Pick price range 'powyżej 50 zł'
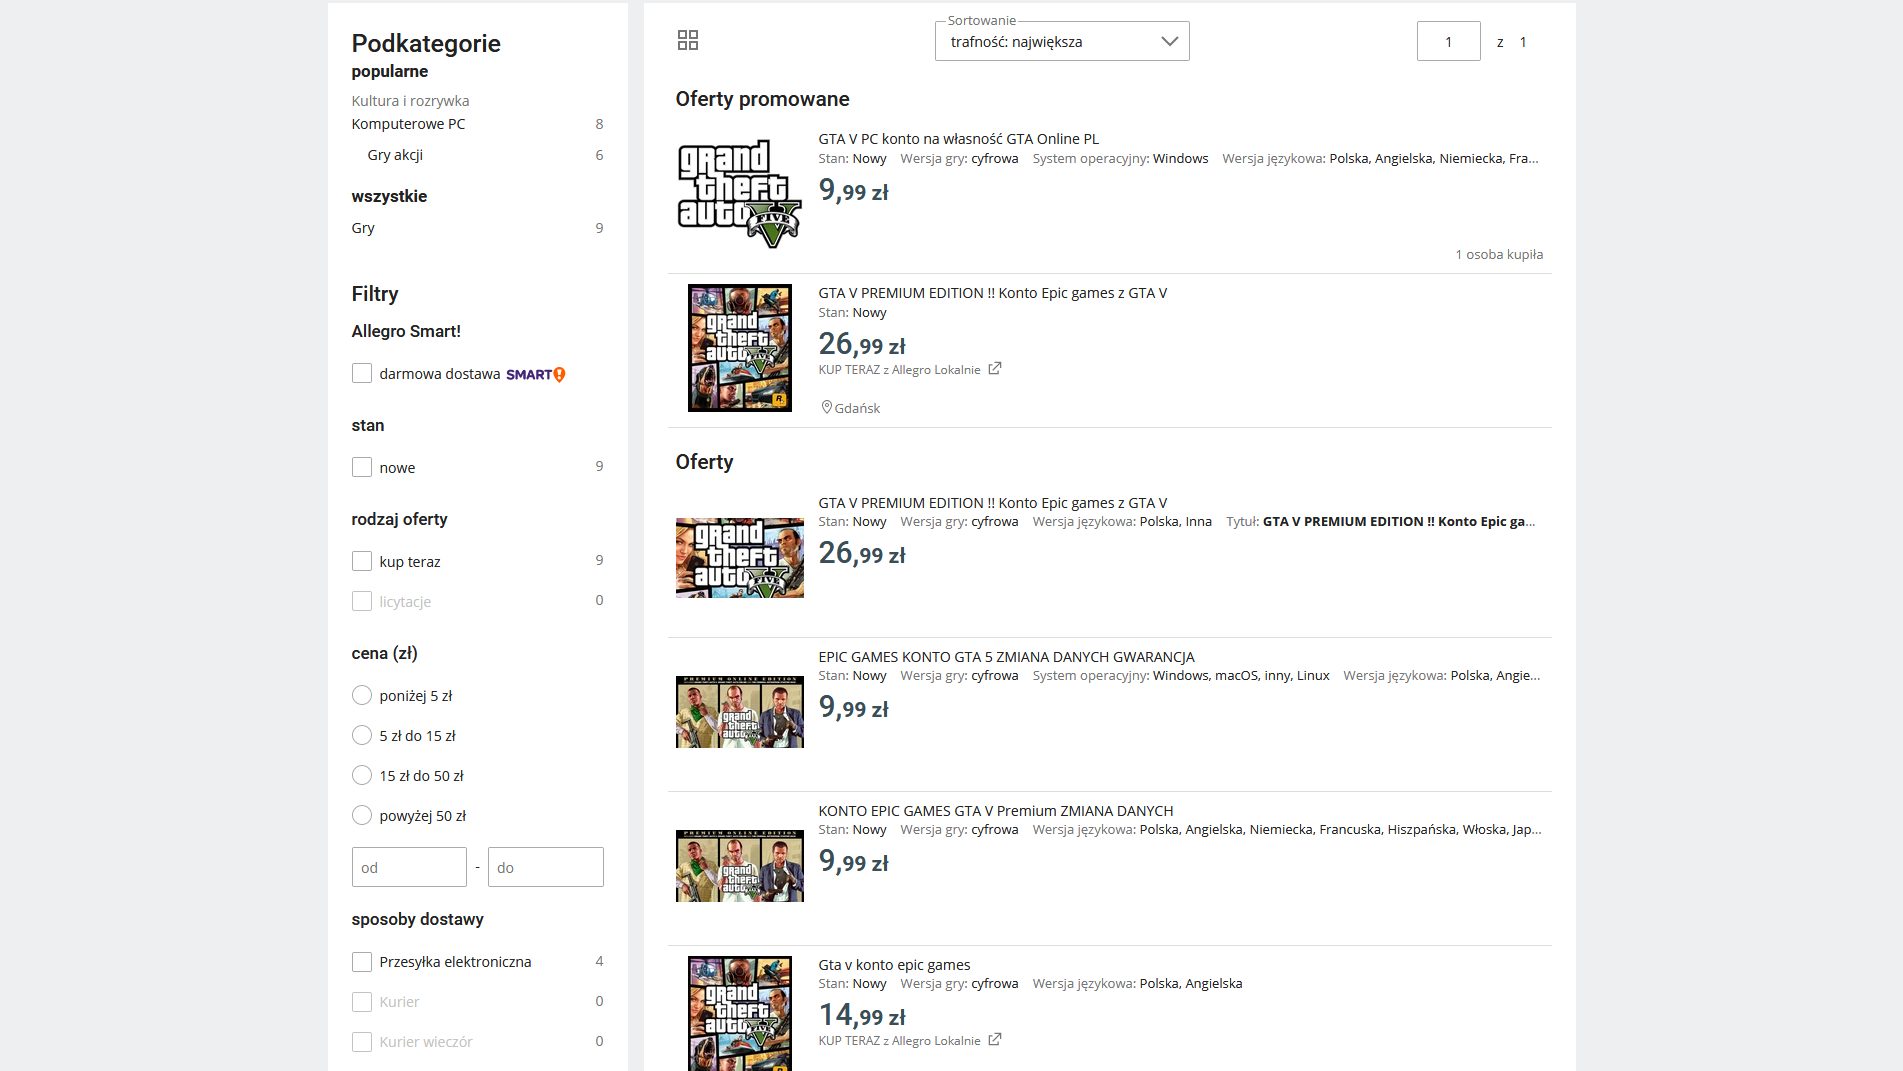This screenshot has width=1903, height=1071. tap(362, 815)
